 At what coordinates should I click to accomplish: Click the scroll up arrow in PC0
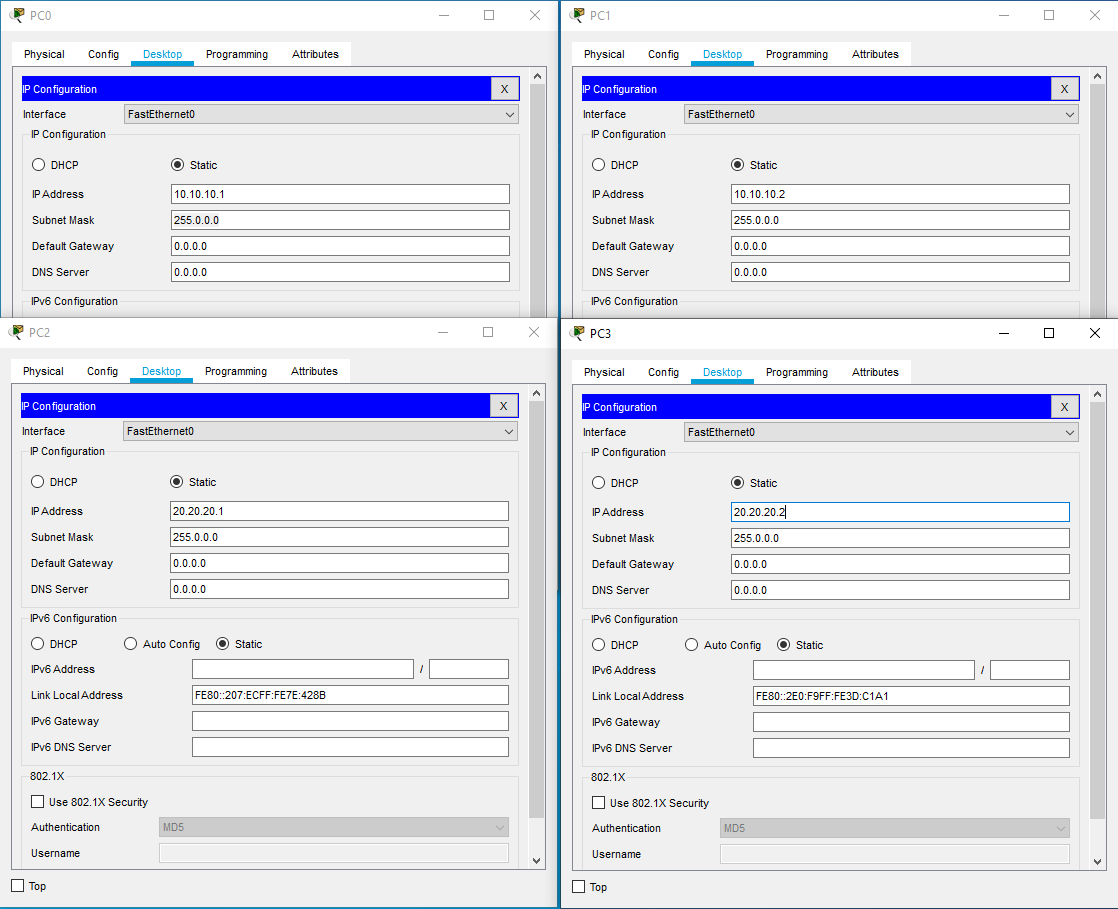[538, 76]
